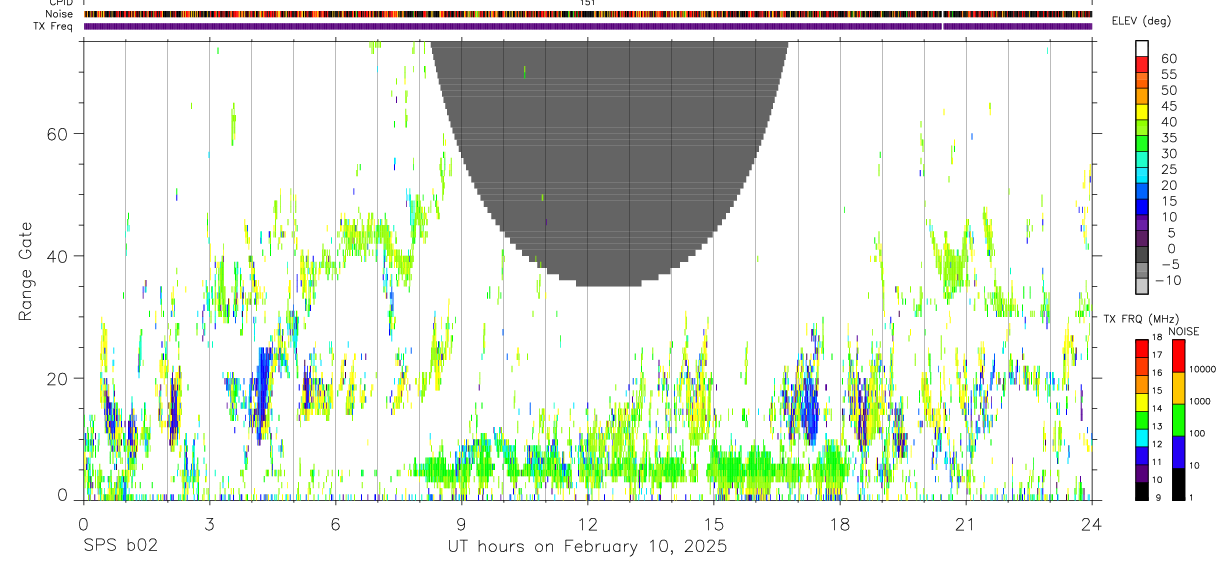Click the purple TX Freq strip above the plot
1228x567 pixels.
(x=588, y=26)
